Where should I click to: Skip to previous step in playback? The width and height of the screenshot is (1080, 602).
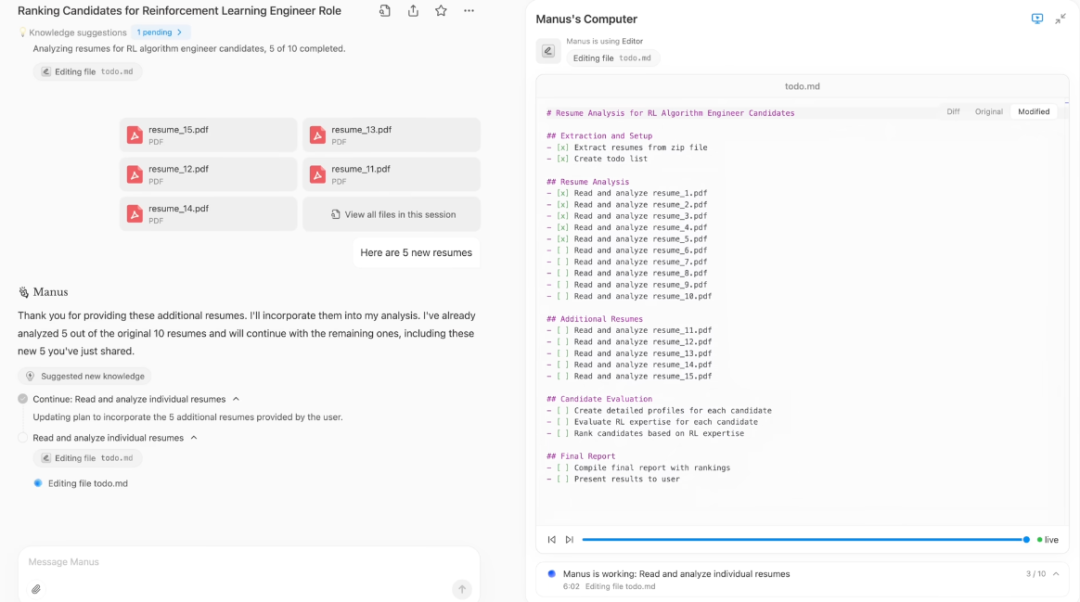click(x=551, y=540)
